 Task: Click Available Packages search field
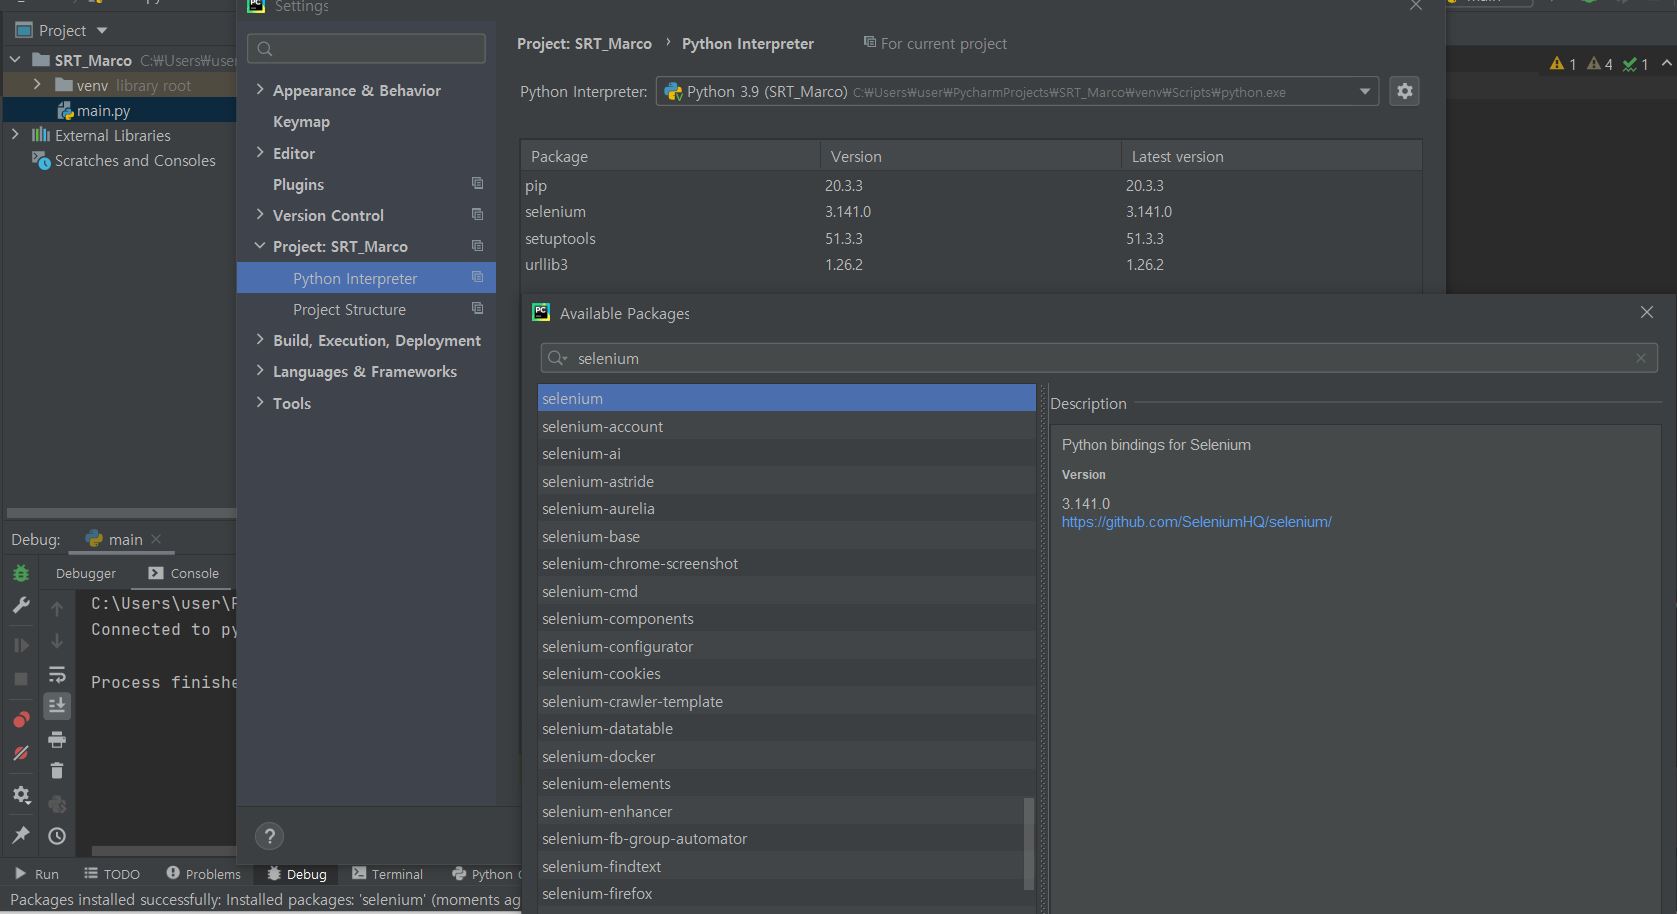[x=1098, y=358]
